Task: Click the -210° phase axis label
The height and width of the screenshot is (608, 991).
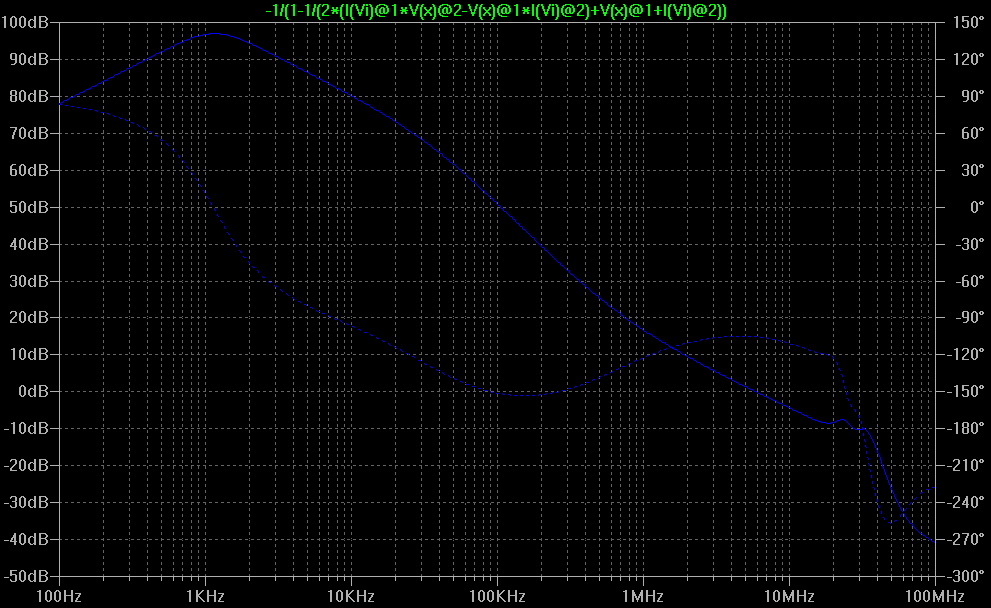Action: (x=966, y=466)
